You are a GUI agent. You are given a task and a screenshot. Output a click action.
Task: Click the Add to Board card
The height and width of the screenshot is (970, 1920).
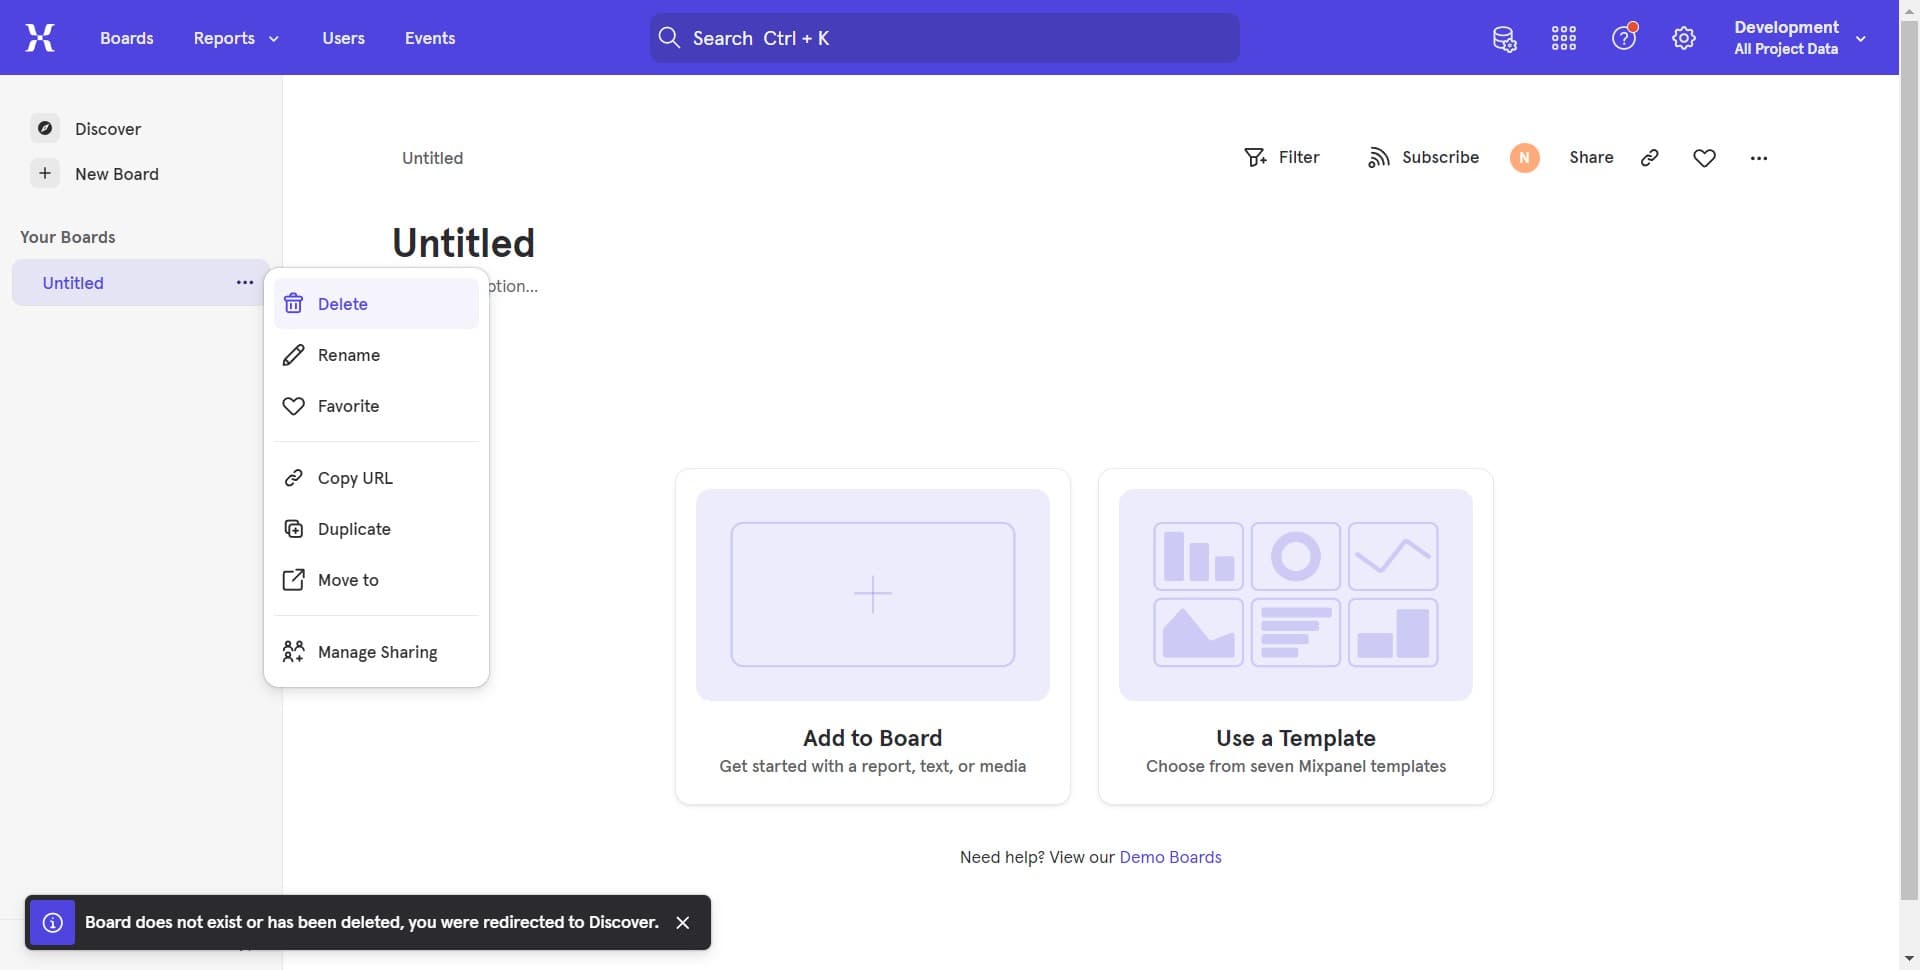pos(871,636)
